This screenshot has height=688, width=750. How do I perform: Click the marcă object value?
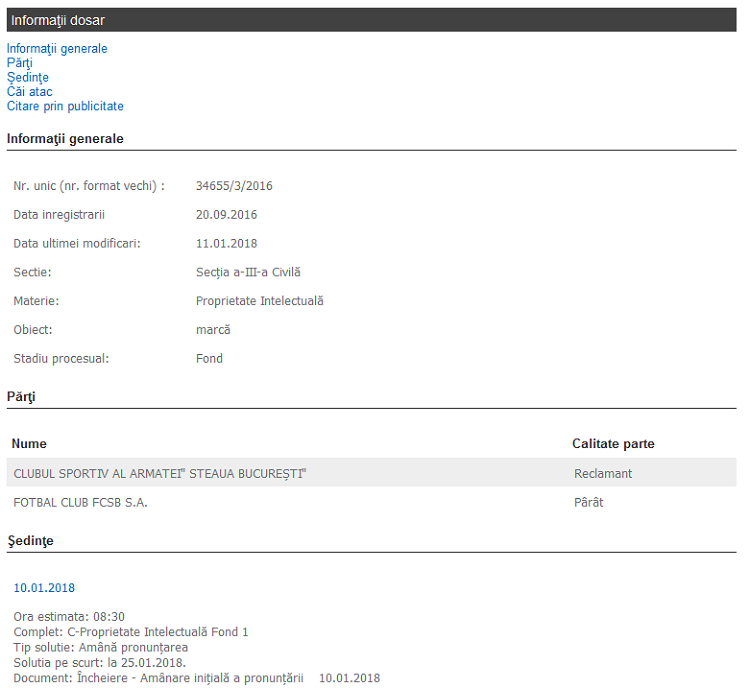[213, 330]
